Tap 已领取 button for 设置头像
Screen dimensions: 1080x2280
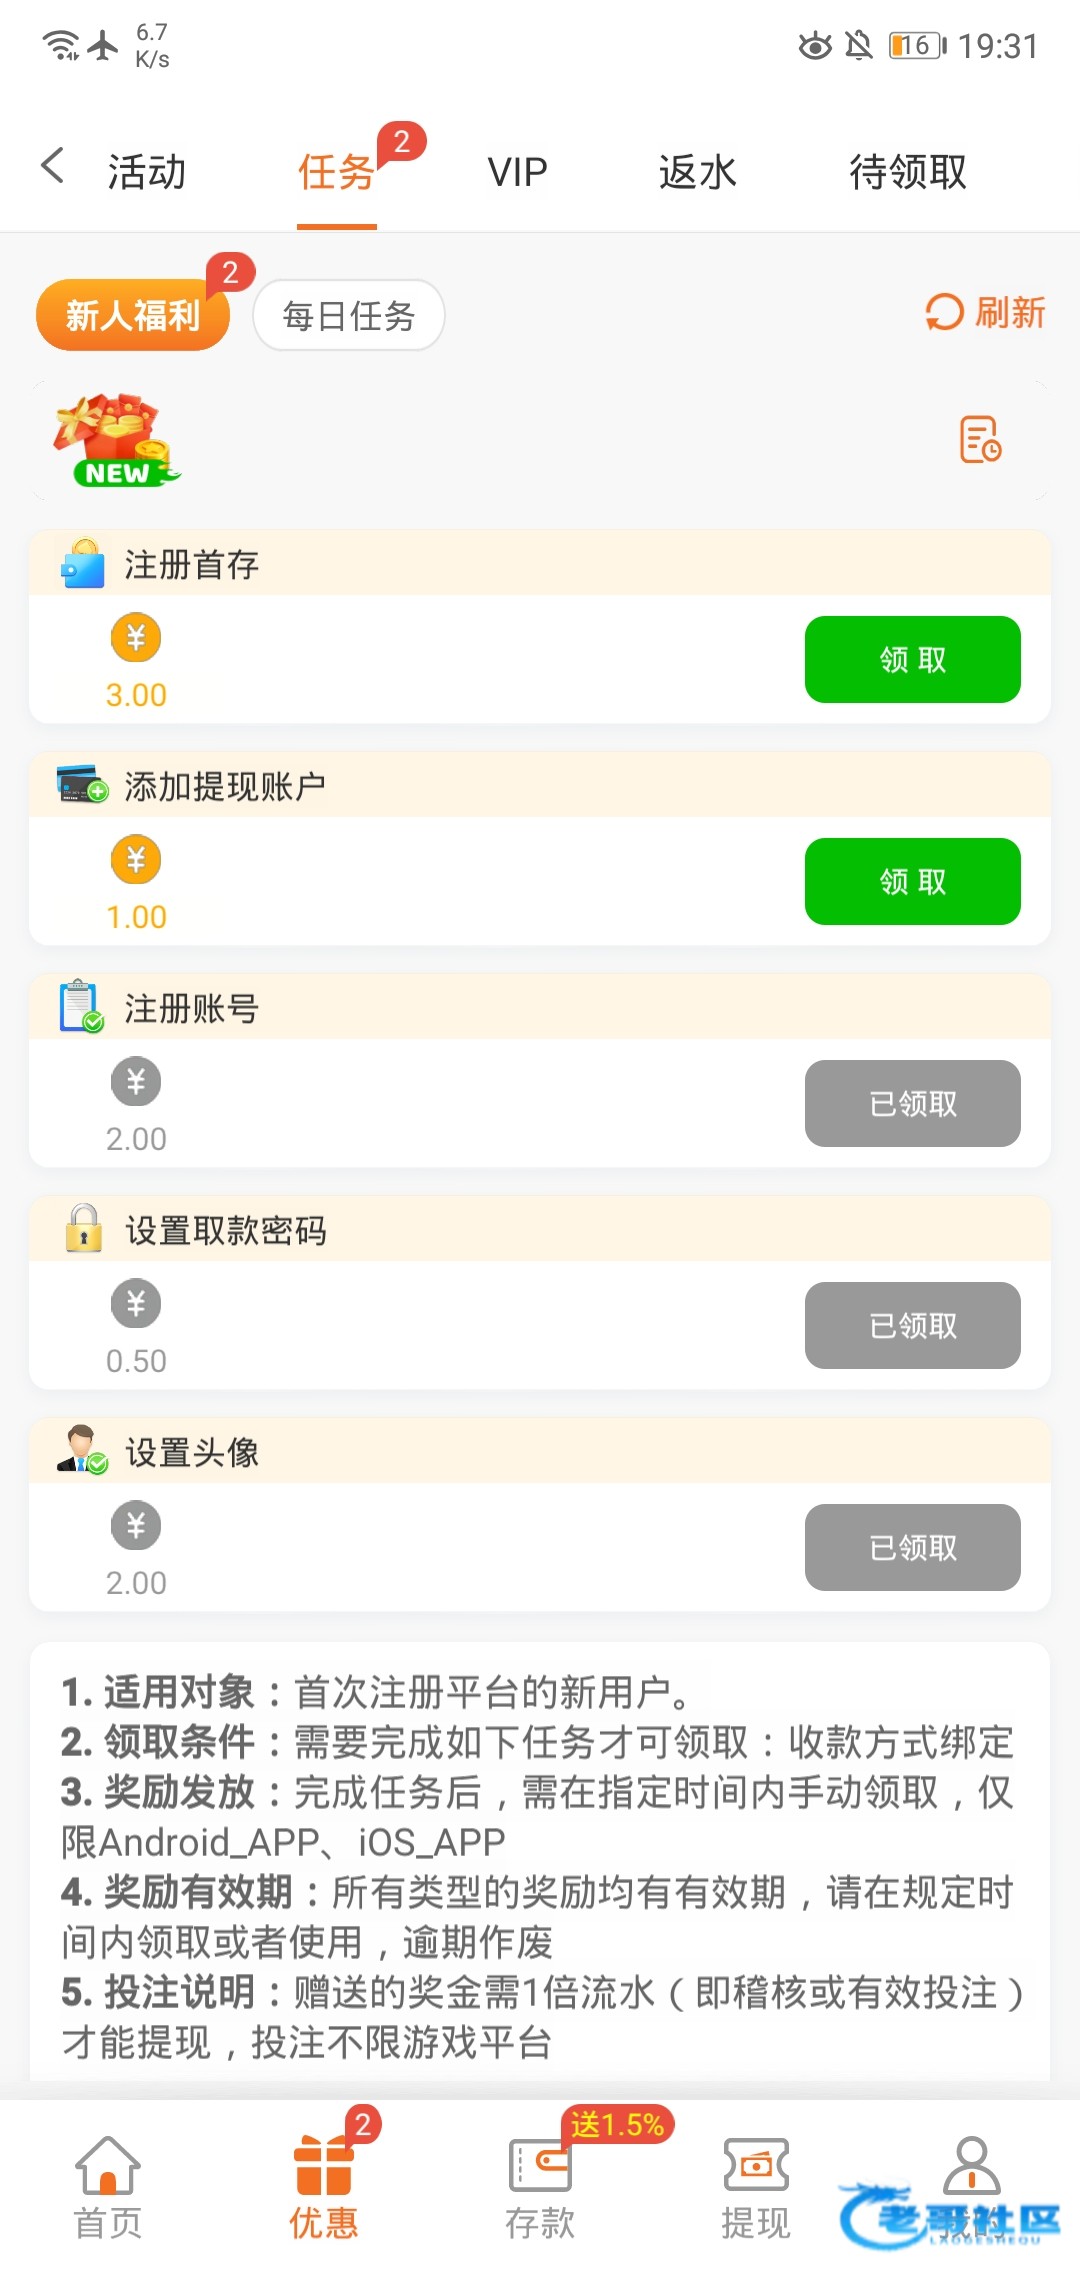tap(912, 1548)
